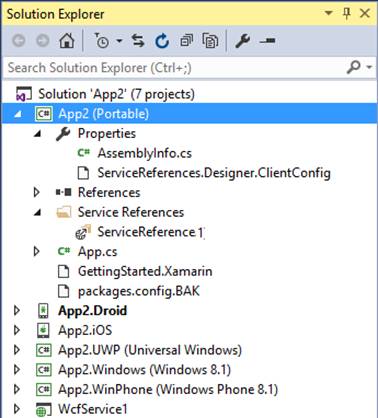The width and height of the screenshot is (378, 418).
Task: Open the Pending Changes Filter clock icon
Action: point(101,41)
